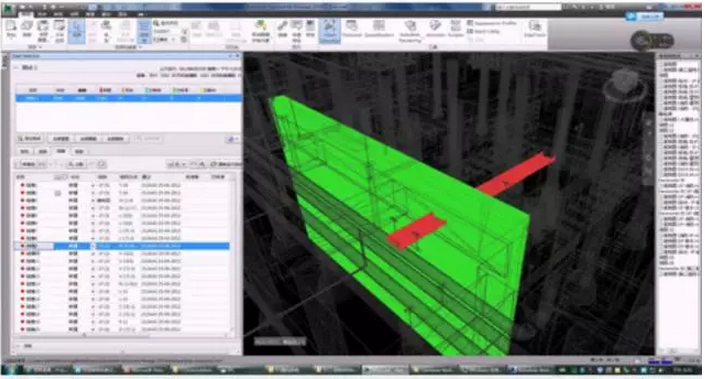Collapse the test summary section at top of Clash Detective
Image resolution: width=705 pixels, height=379 pixels.
pyautogui.click(x=17, y=67)
